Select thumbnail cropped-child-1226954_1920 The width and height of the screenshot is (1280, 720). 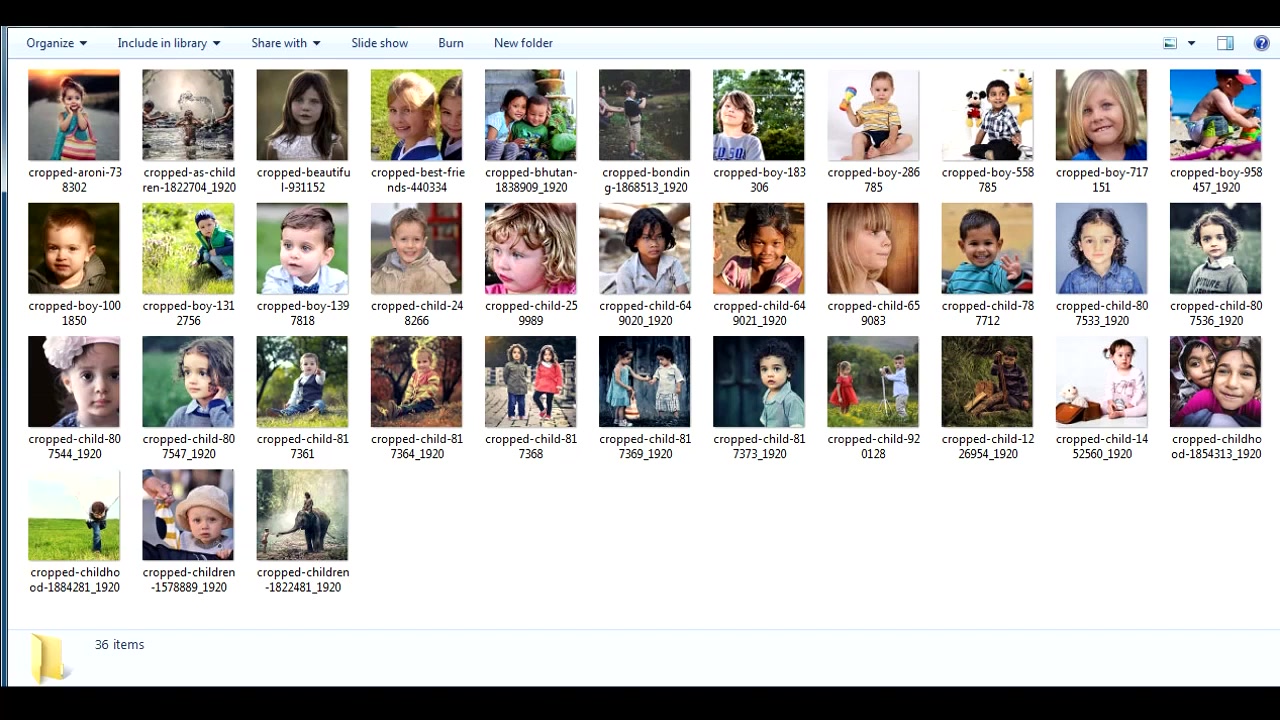[987, 381]
